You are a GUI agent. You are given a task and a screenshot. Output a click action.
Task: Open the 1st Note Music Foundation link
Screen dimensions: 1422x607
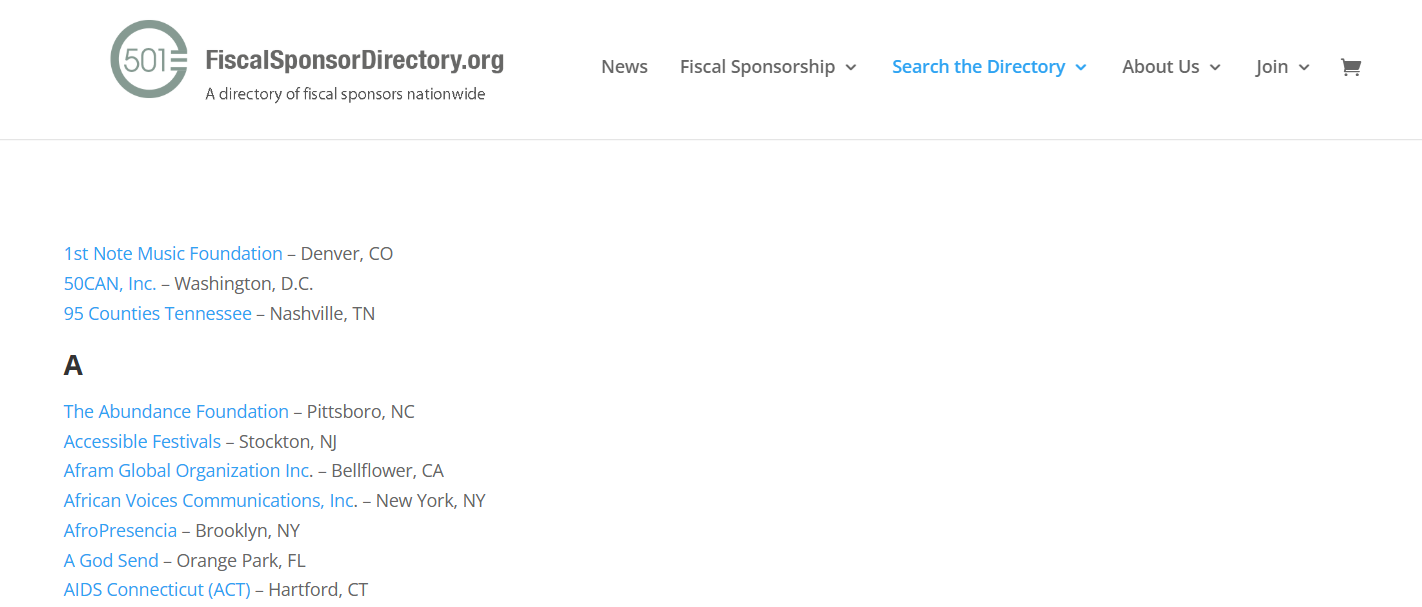(172, 253)
